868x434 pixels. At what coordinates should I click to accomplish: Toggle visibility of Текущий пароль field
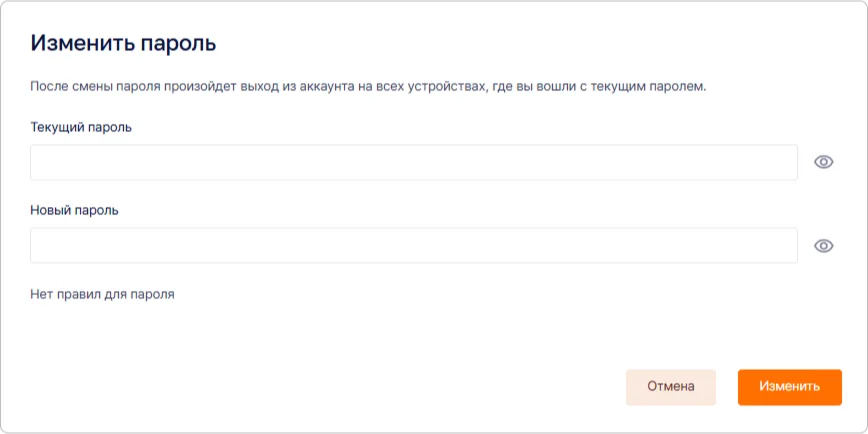click(823, 162)
